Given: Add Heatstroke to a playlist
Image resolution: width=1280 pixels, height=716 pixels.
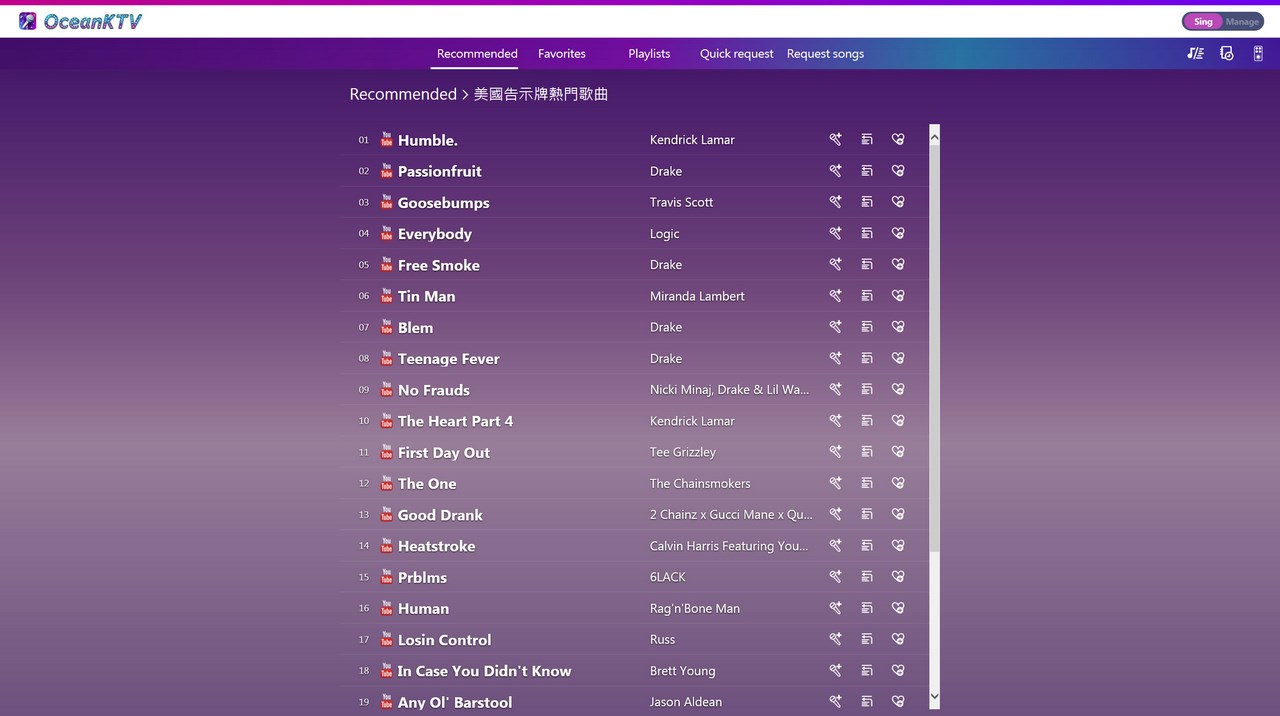Looking at the screenshot, I should [x=867, y=546].
